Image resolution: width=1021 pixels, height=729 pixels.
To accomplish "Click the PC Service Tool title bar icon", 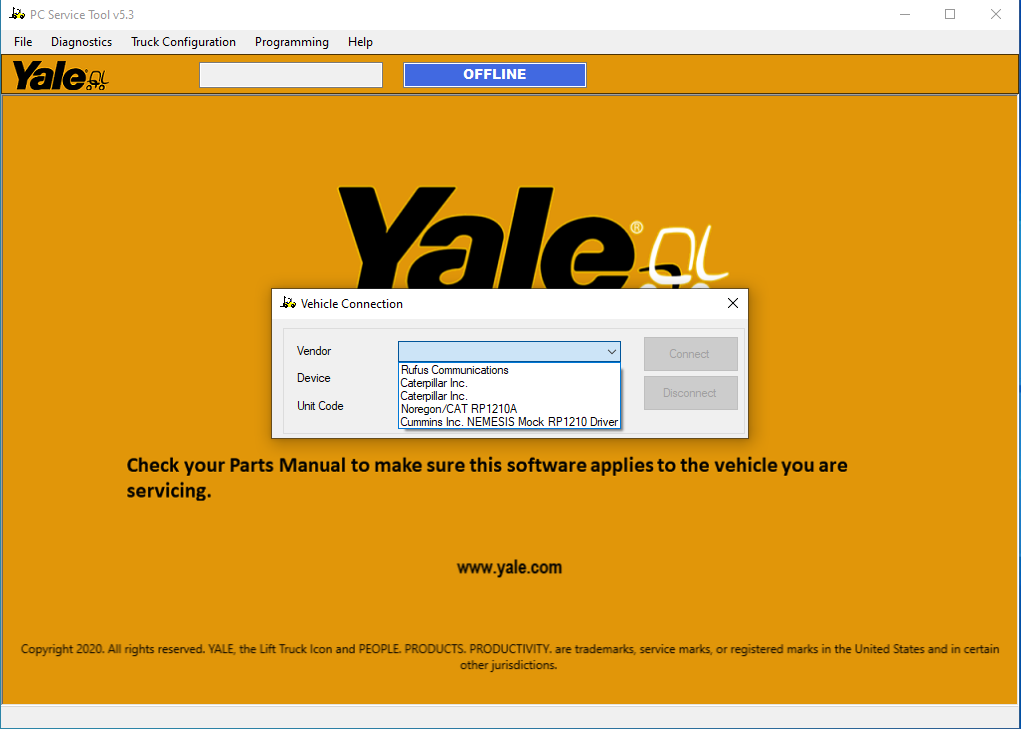I will click(x=17, y=14).
